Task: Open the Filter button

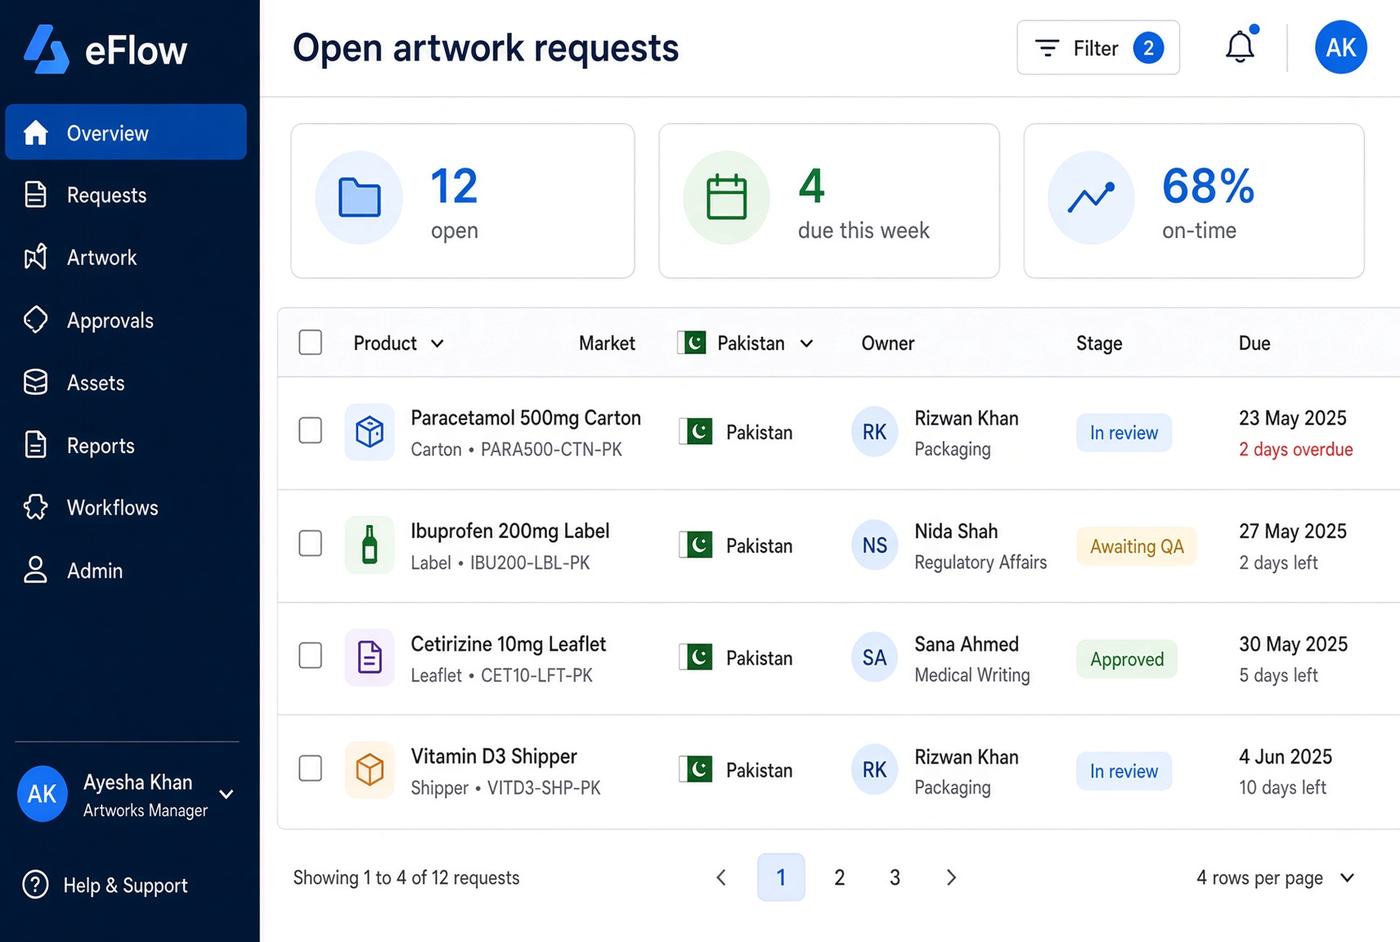Action: point(1098,48)
